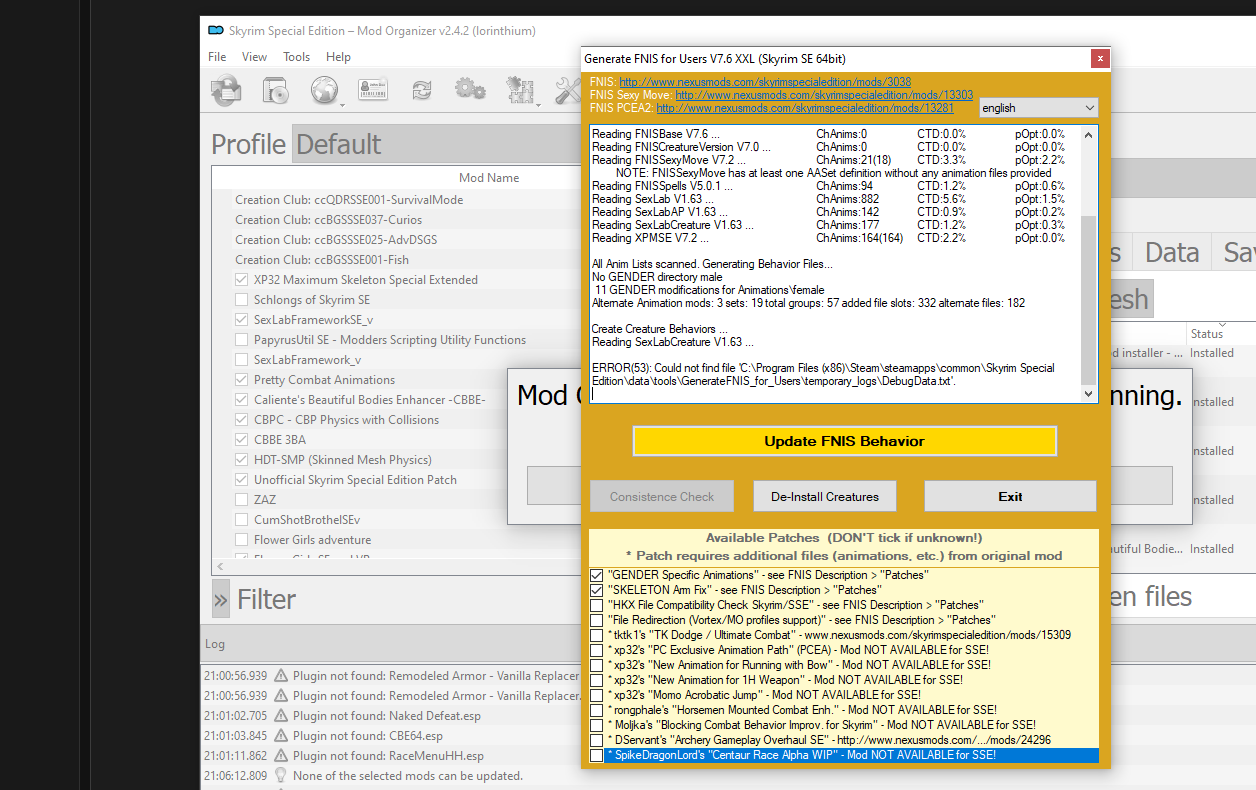Viewport: 1256px width, 790px height.
Task: Click mod list horizontal scroll left arrow
Action: point(219,566)
